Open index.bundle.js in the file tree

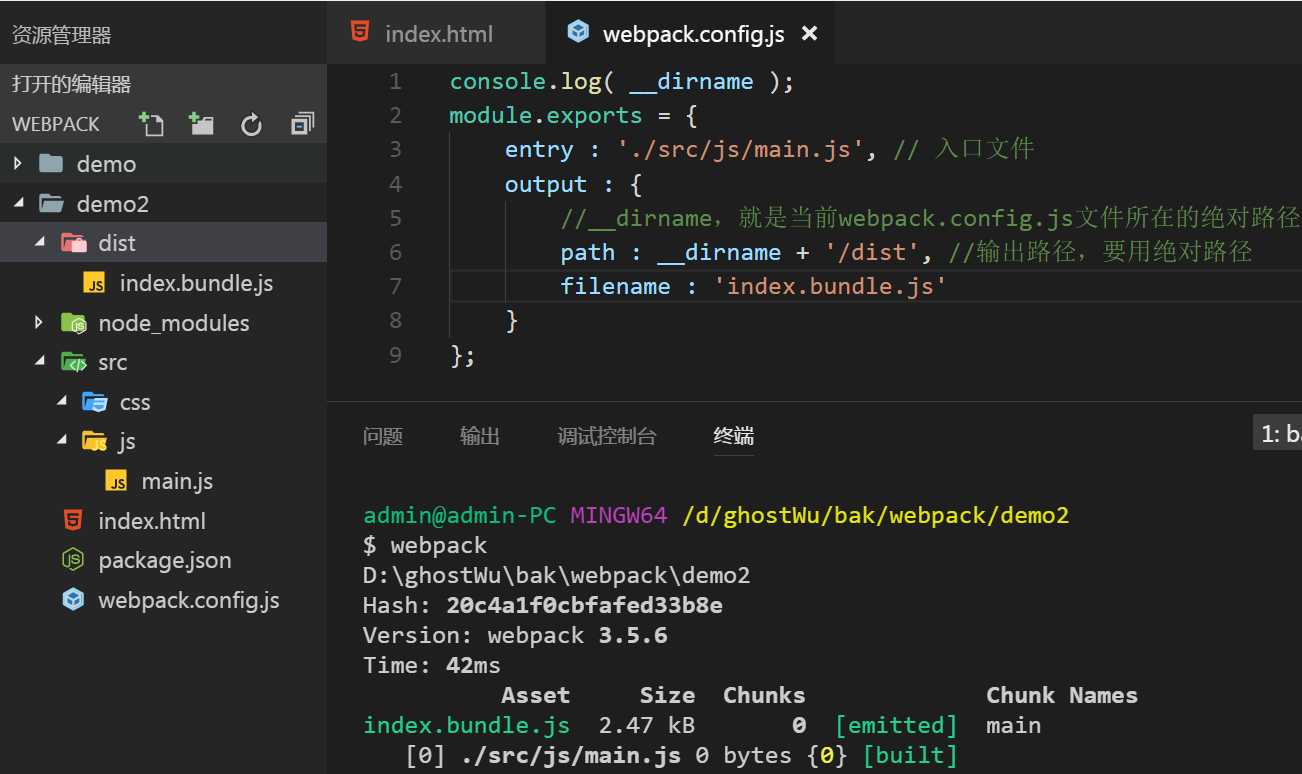click(x=196, y=283)
